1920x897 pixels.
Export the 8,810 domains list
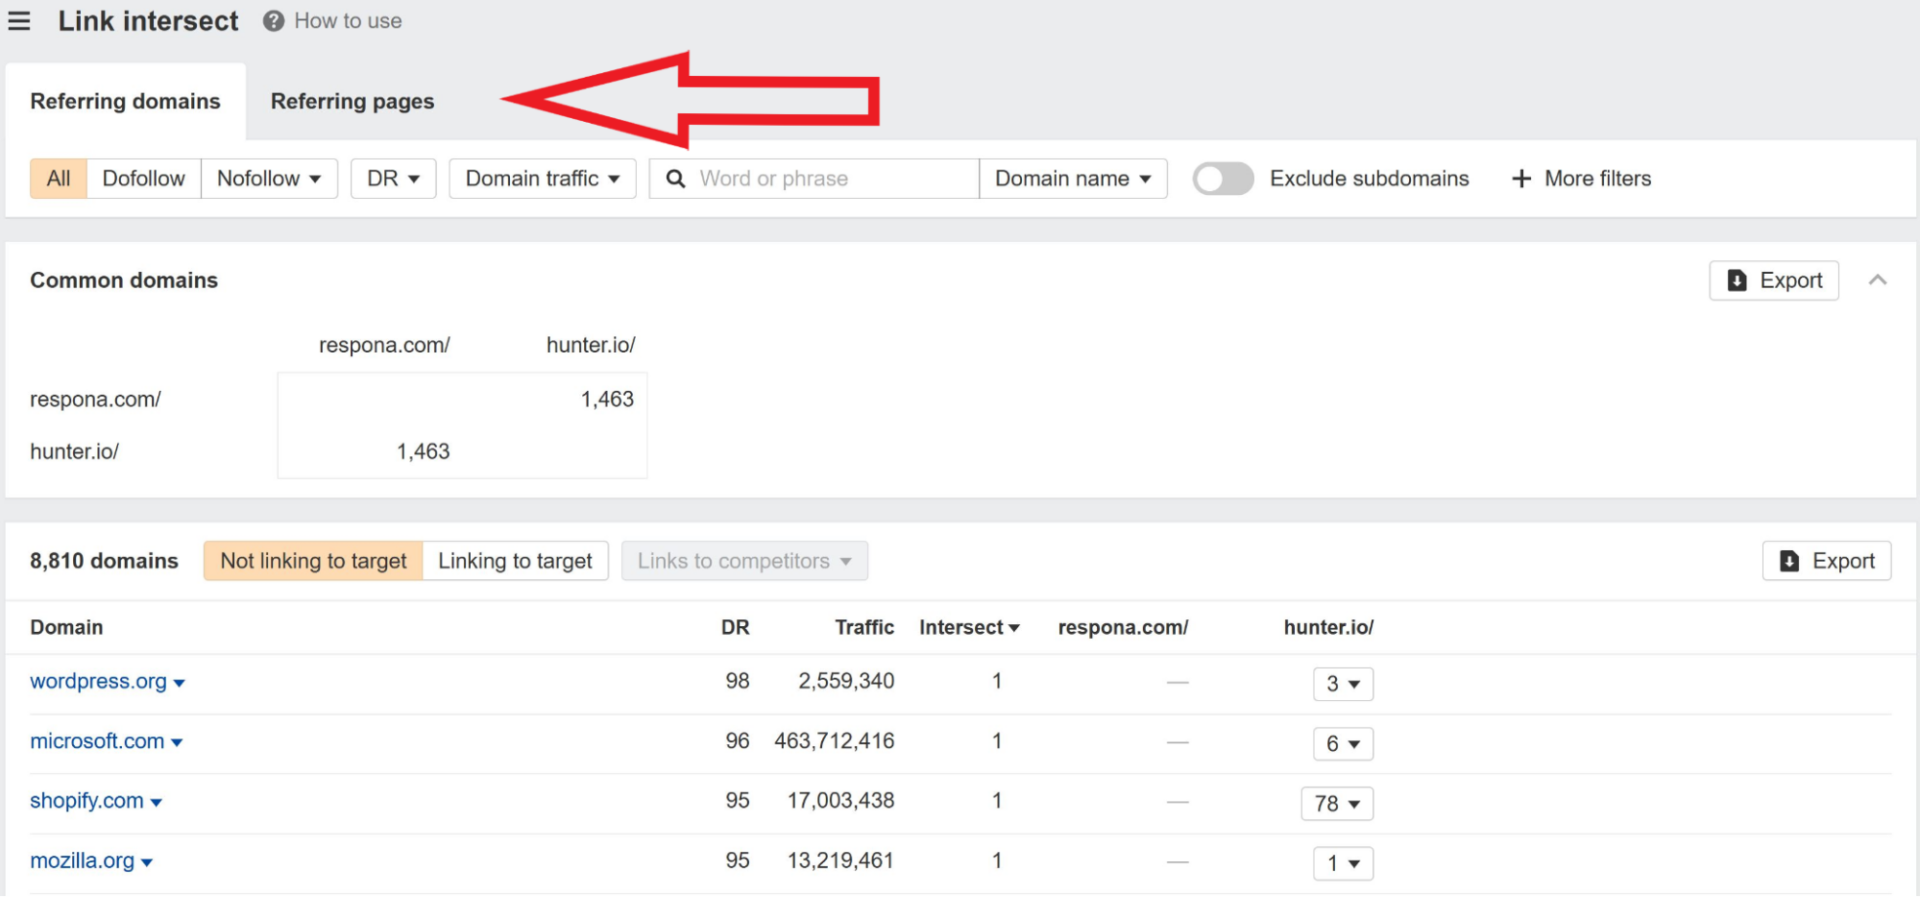(1826, 561)
